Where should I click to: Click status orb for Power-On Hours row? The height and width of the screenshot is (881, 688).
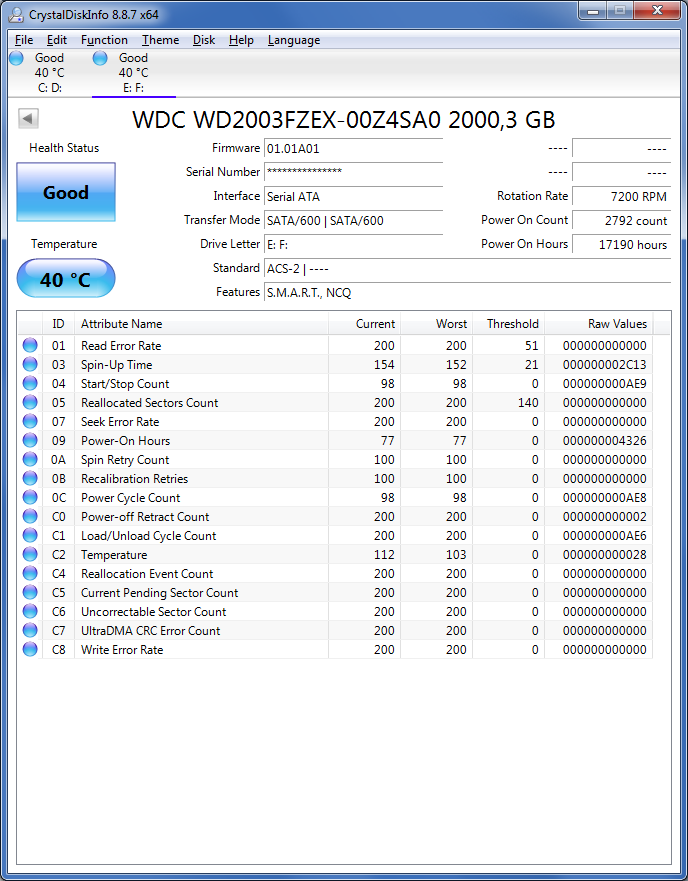(x=30, y=440)
